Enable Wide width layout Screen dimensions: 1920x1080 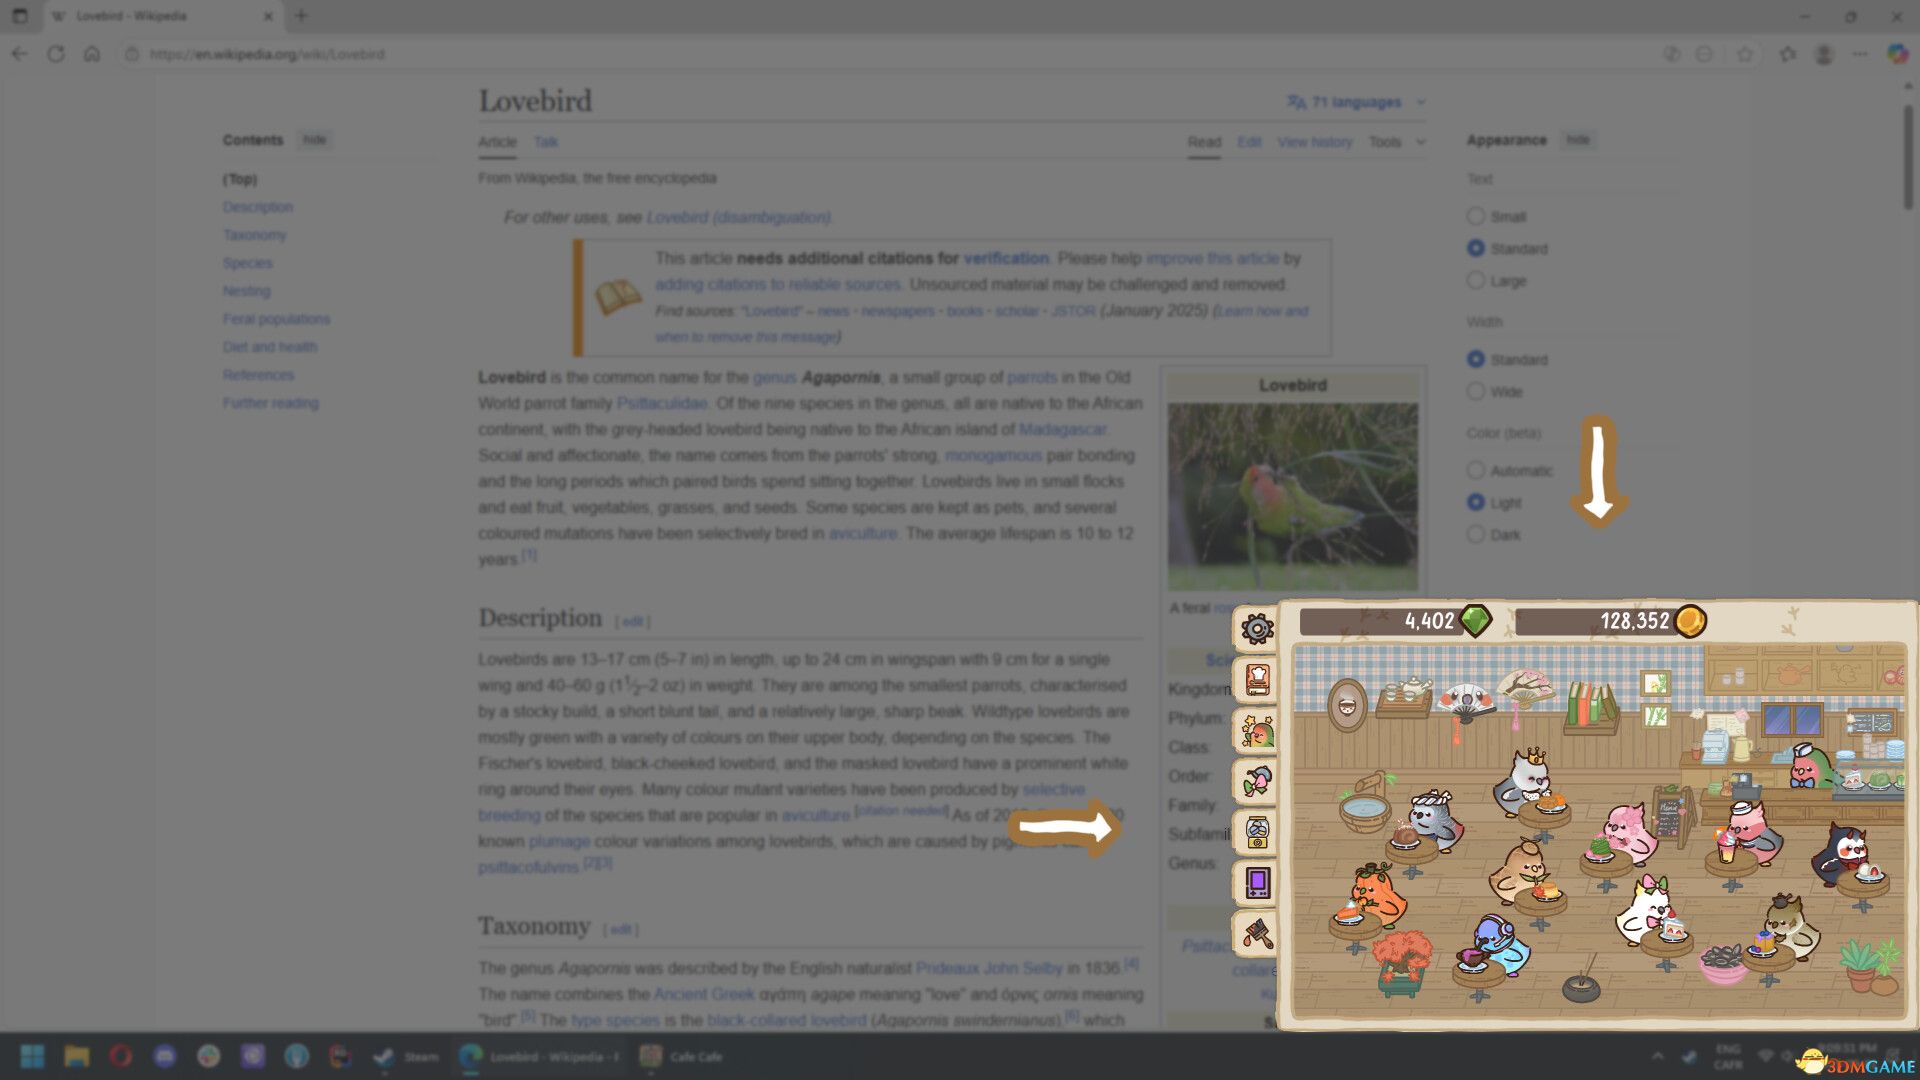pyautogui.click(x=1476, y=391)
